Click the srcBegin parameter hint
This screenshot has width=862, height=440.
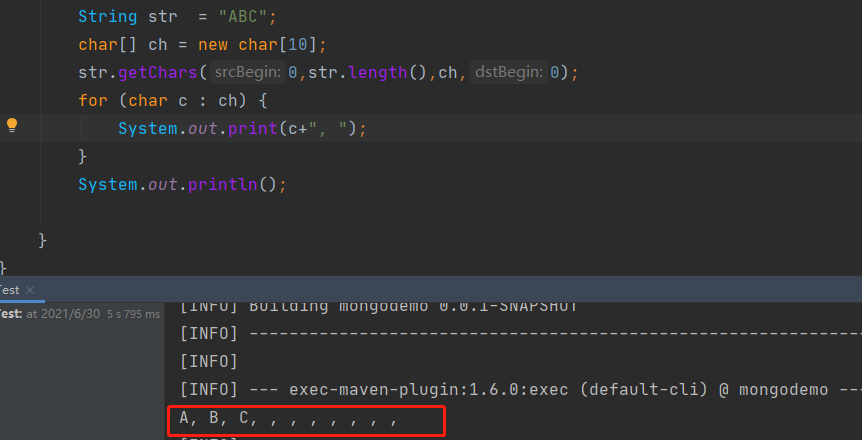[248, 72]
